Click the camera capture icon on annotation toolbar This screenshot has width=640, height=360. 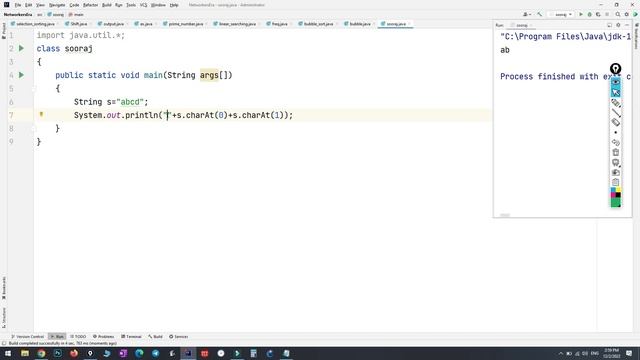[x=616, y=172]
